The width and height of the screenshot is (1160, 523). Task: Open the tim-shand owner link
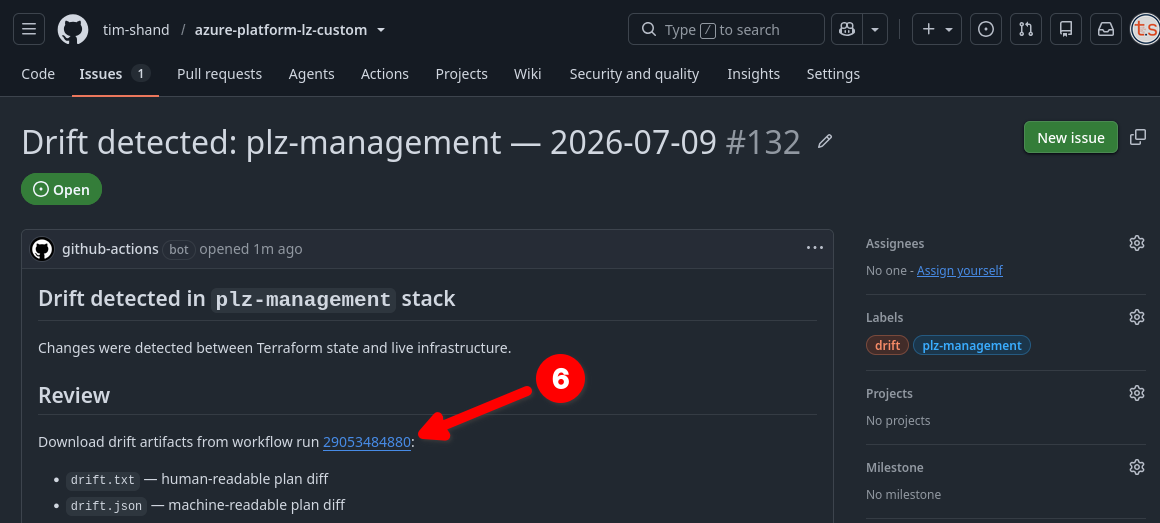coord(136,30)
